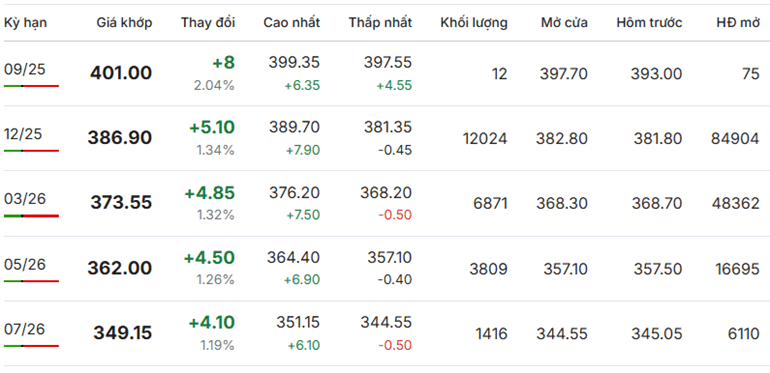Open the 09/25 contract term link
Image resolution: width=770 pixels, height=373 pixels.
(x=25, y=70)
